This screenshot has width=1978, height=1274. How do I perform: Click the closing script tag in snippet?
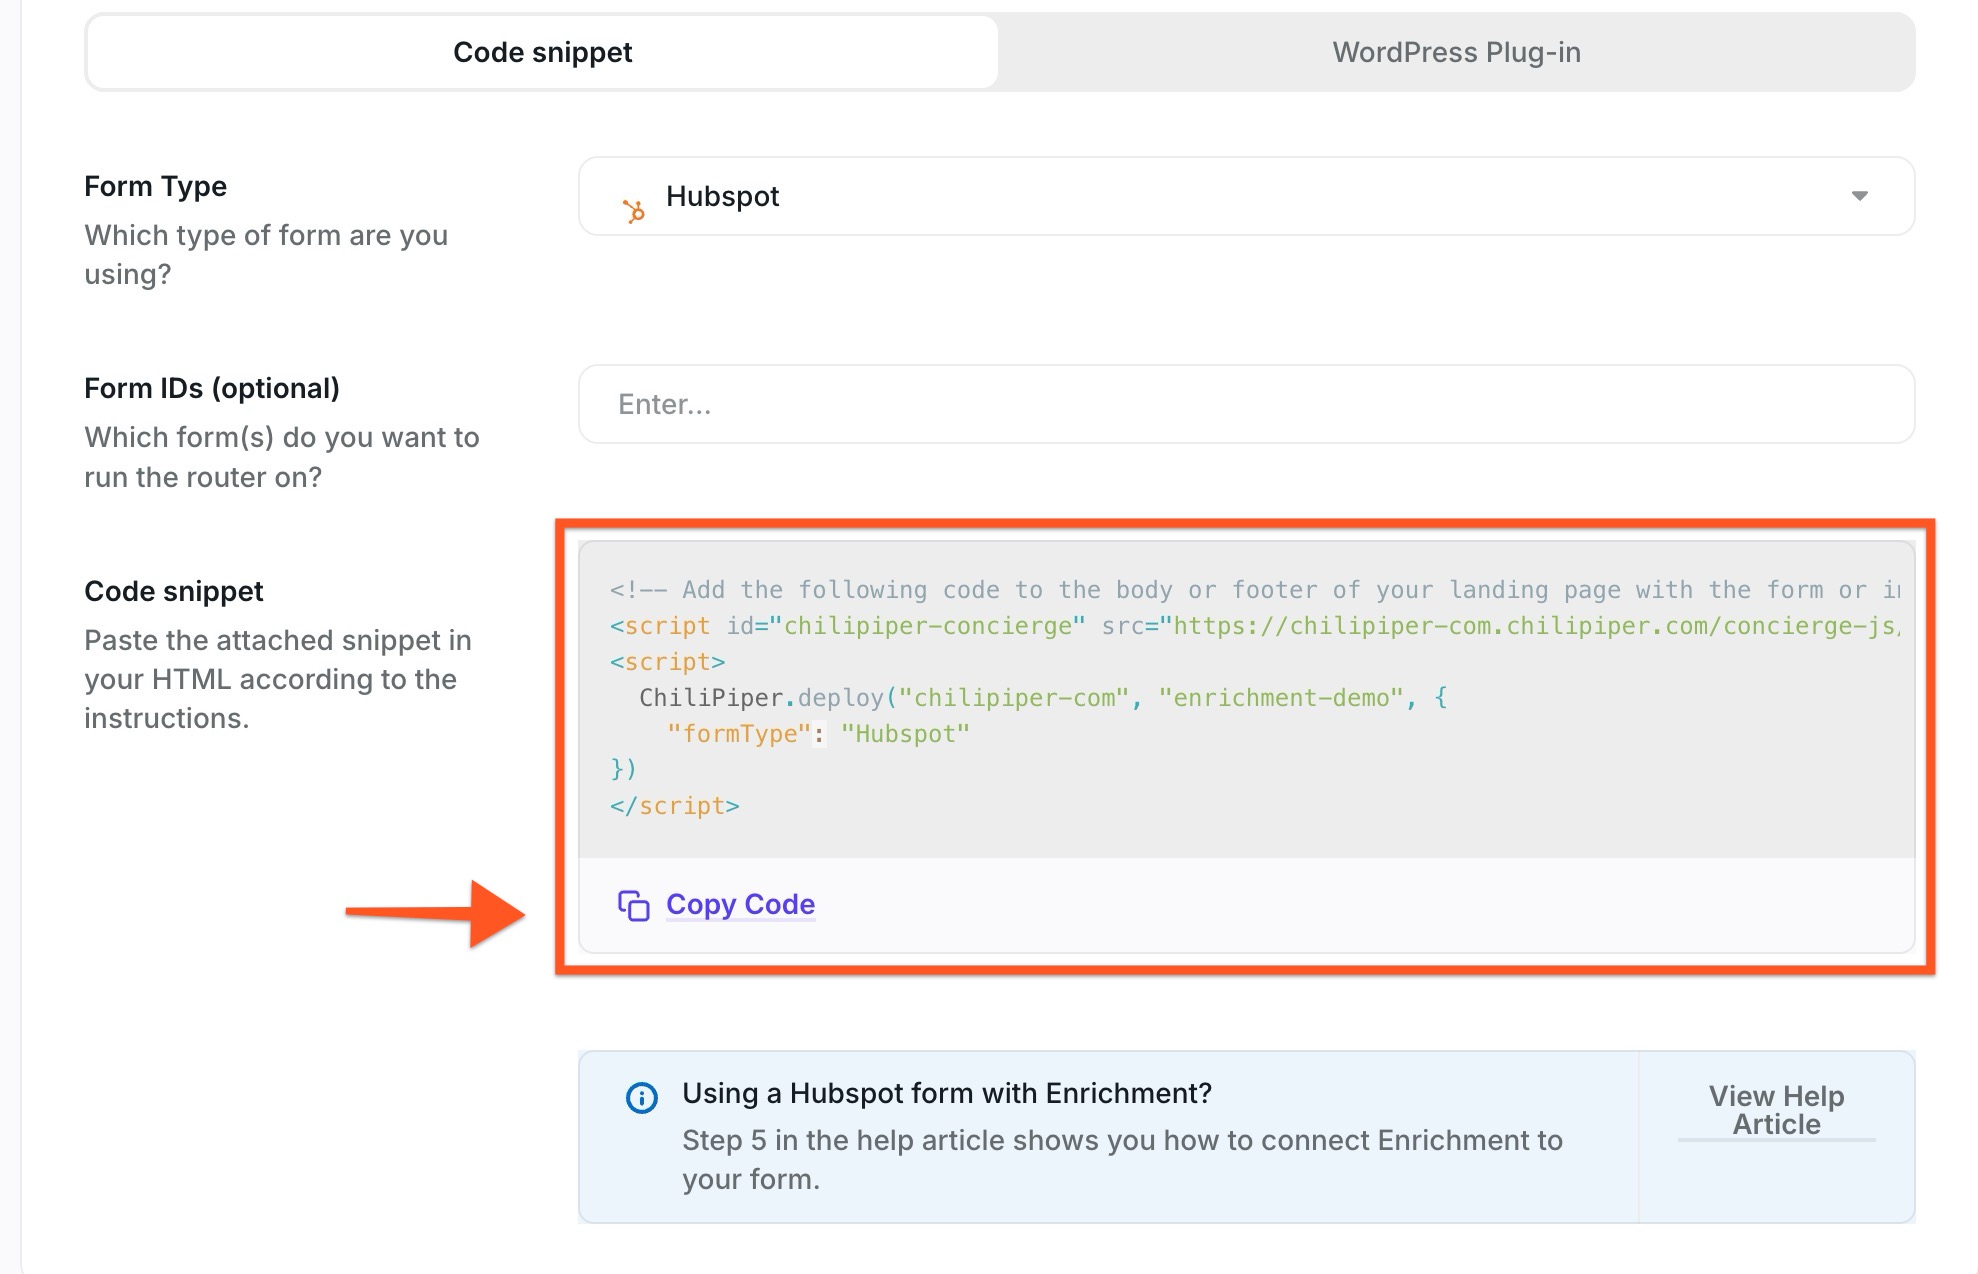(676, 805)
